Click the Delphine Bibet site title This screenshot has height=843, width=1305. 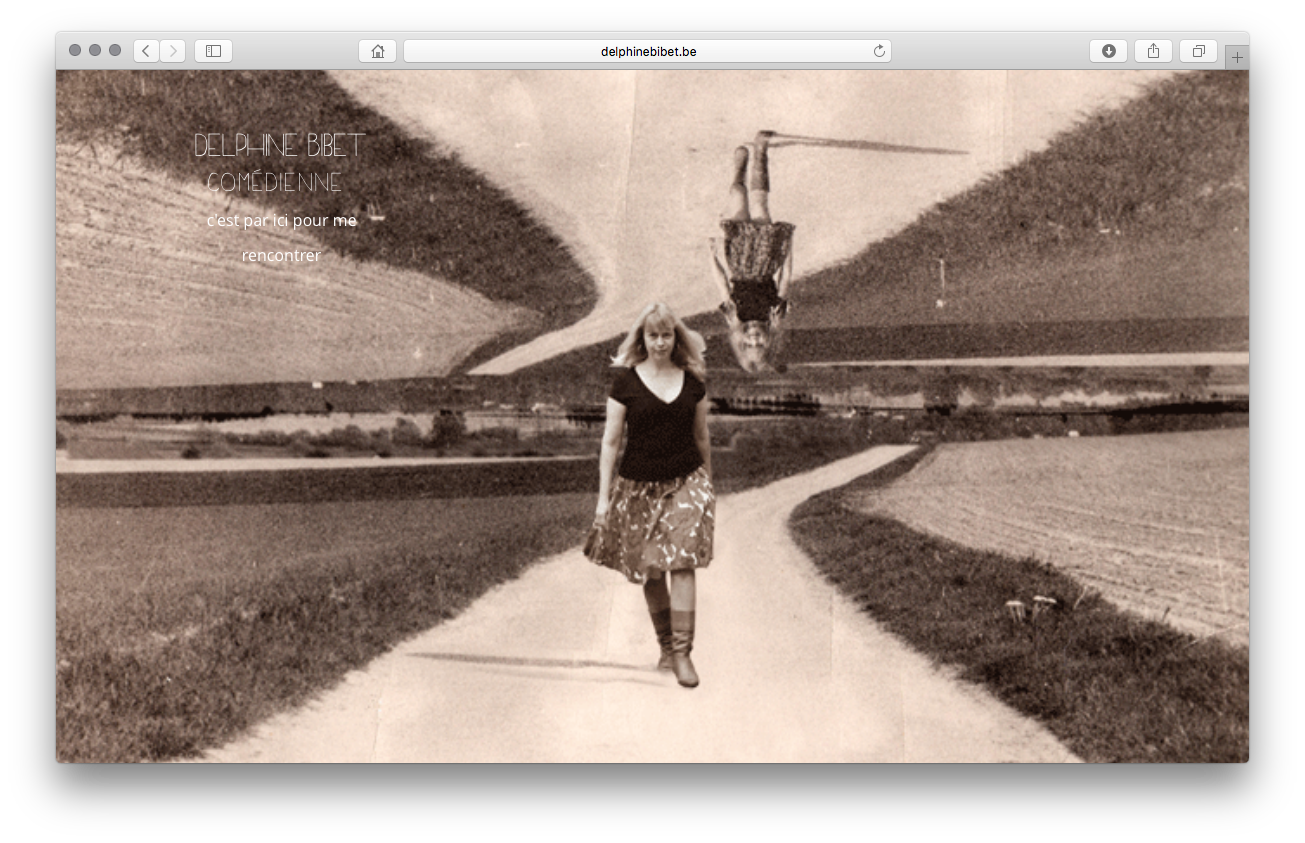(279, 146)
